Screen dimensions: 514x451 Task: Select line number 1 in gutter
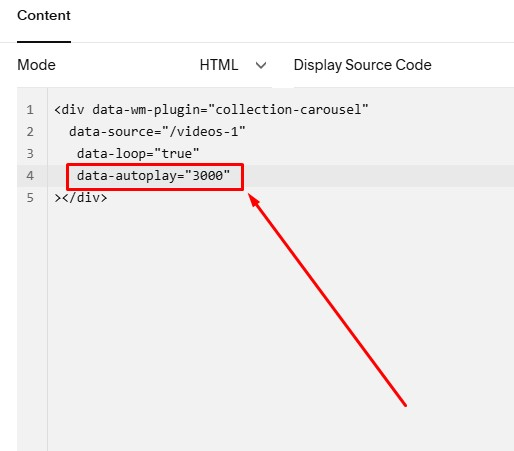coord(30,110)
